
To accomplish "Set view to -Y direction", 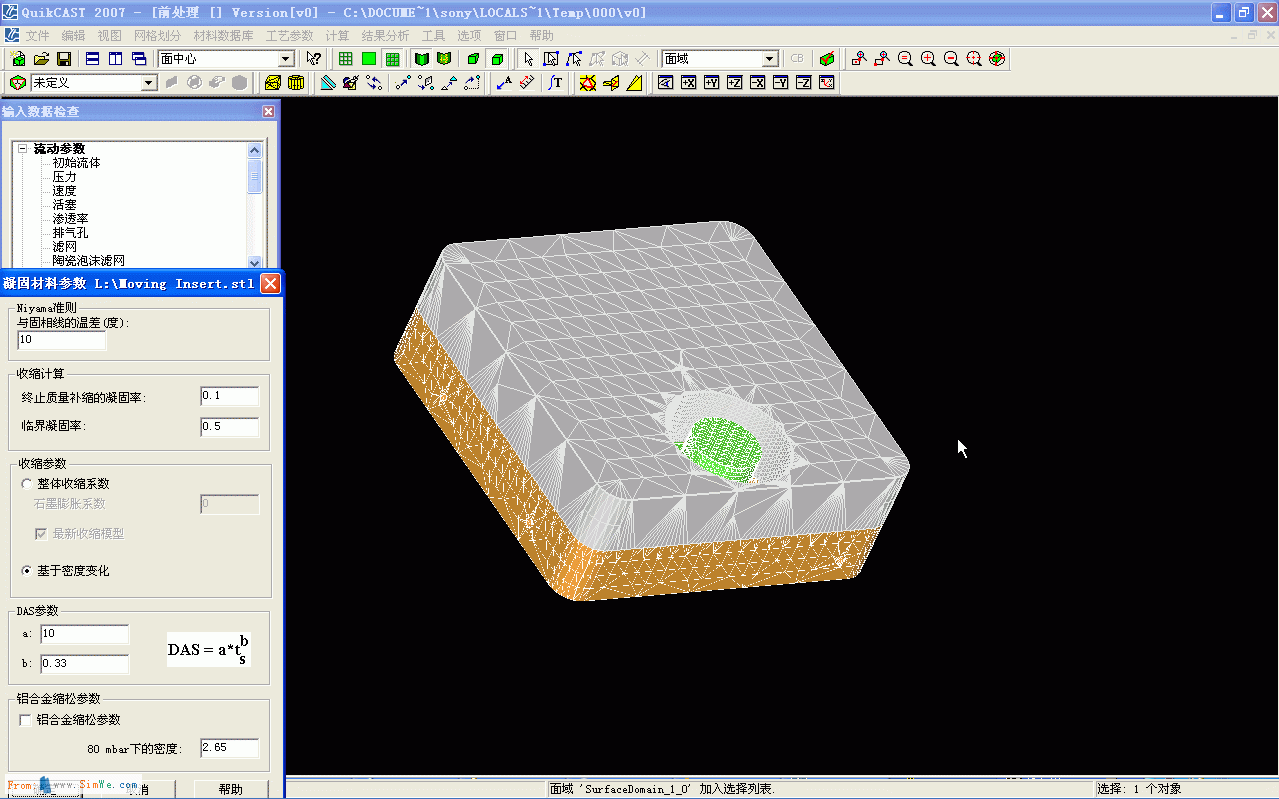I will click(x=780, y=83).
